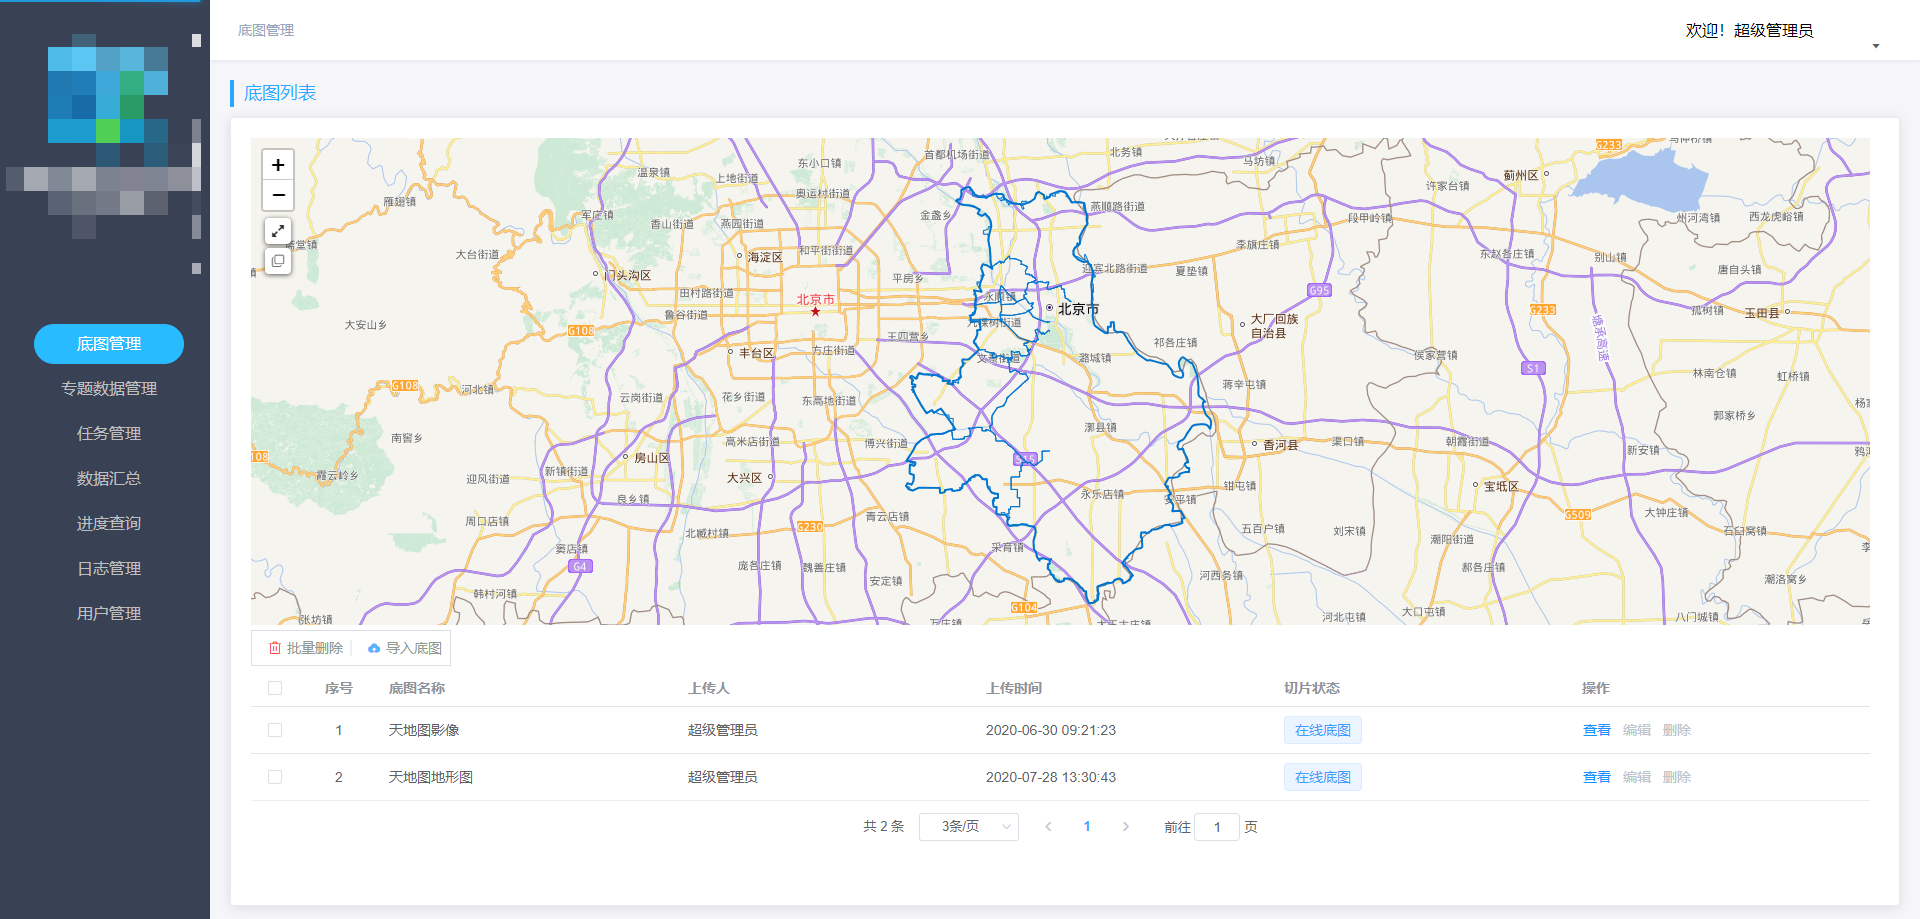The width and height of the screenshot is (1920, 919).
Task: Open the 3条/页 page size dropdown
Action: [x=968, y=827]
